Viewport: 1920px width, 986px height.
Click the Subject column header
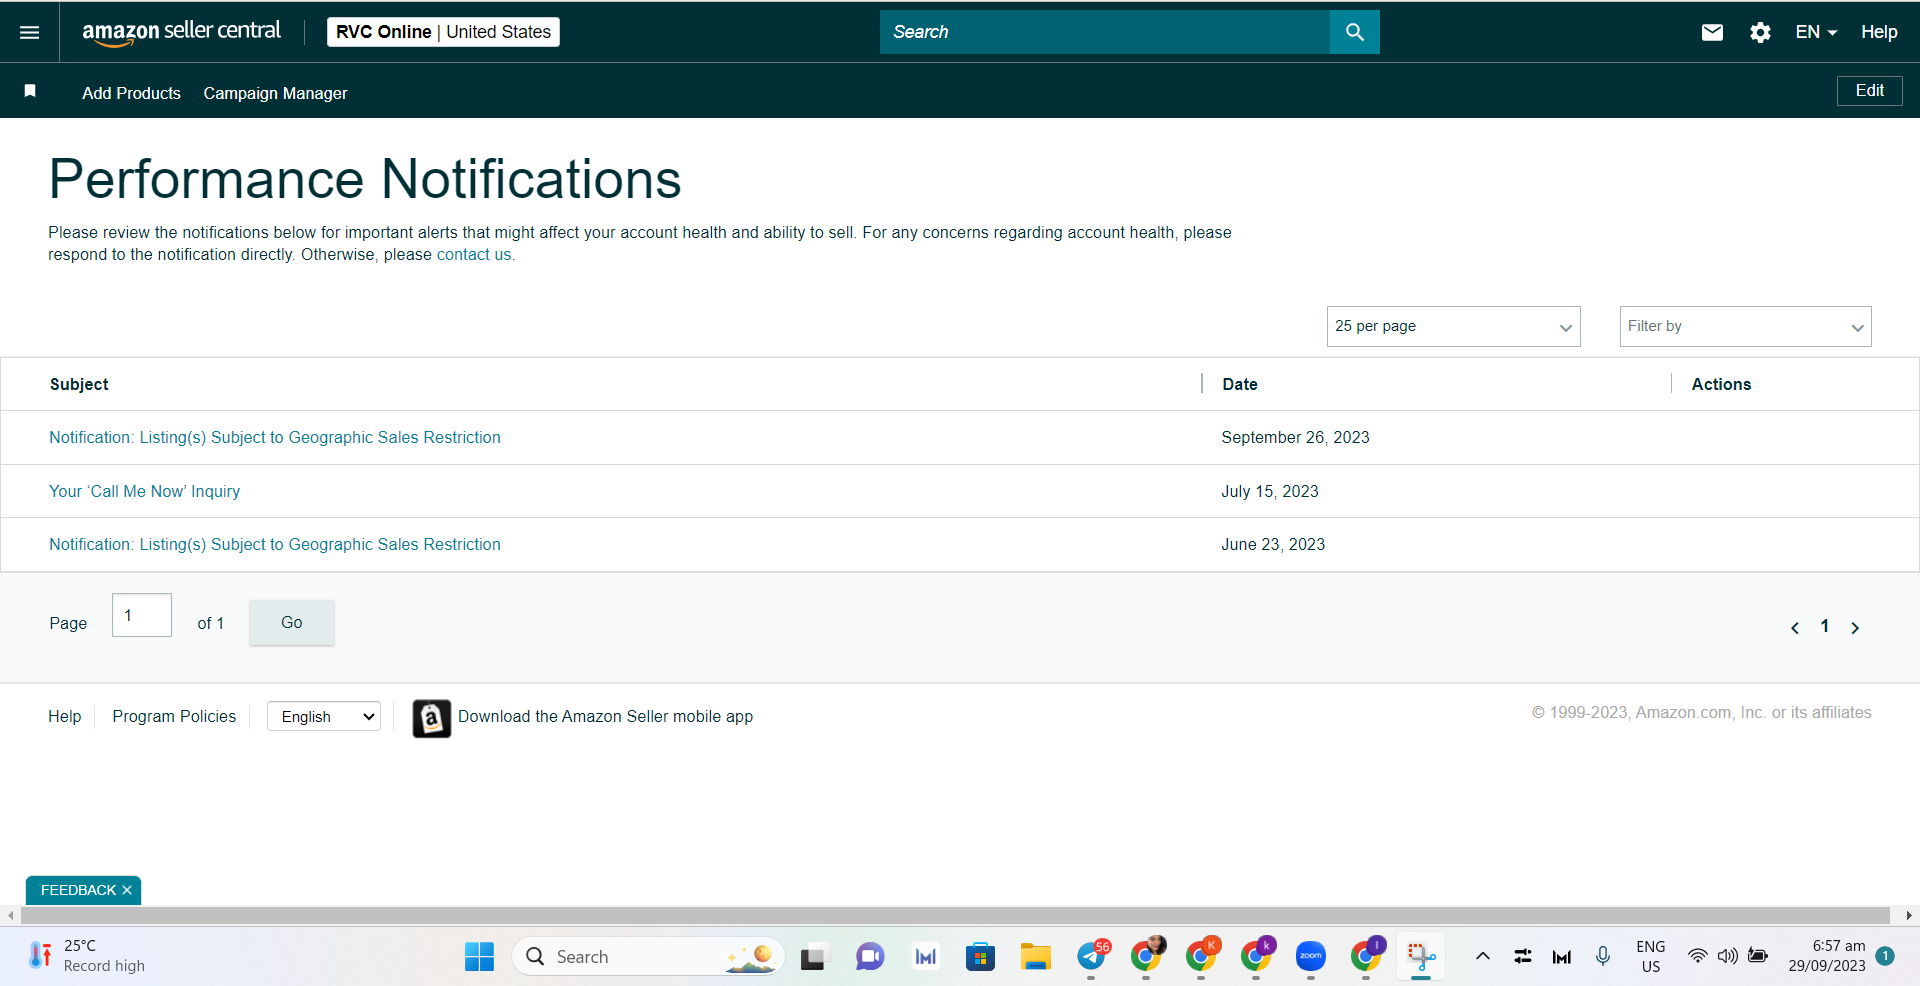coord(79,384)
